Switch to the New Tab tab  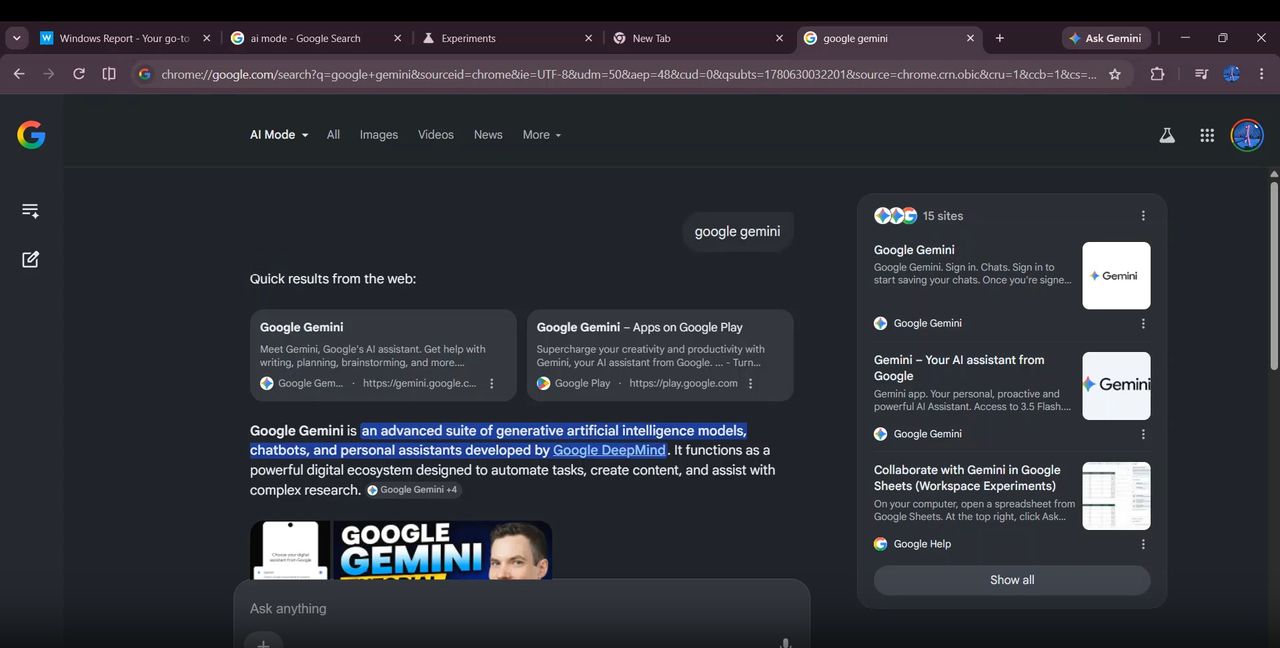pyautogui.click(x=698, y=38)
